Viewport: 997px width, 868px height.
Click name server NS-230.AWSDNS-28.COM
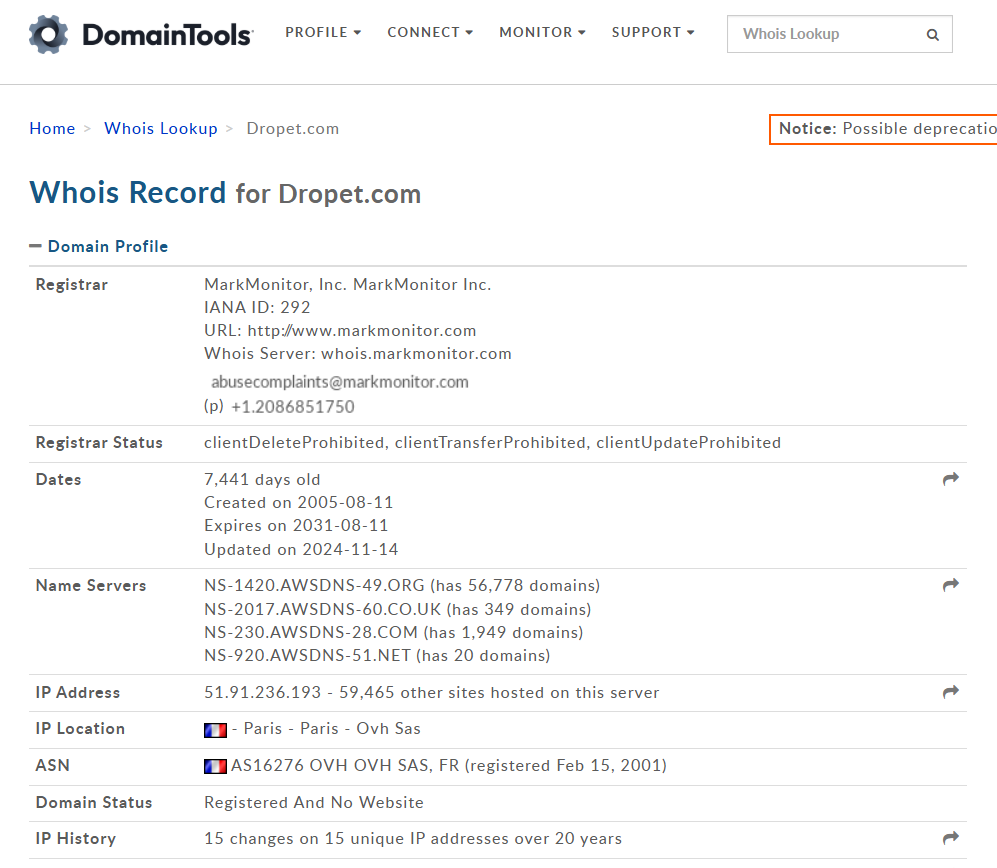[311, 632]
